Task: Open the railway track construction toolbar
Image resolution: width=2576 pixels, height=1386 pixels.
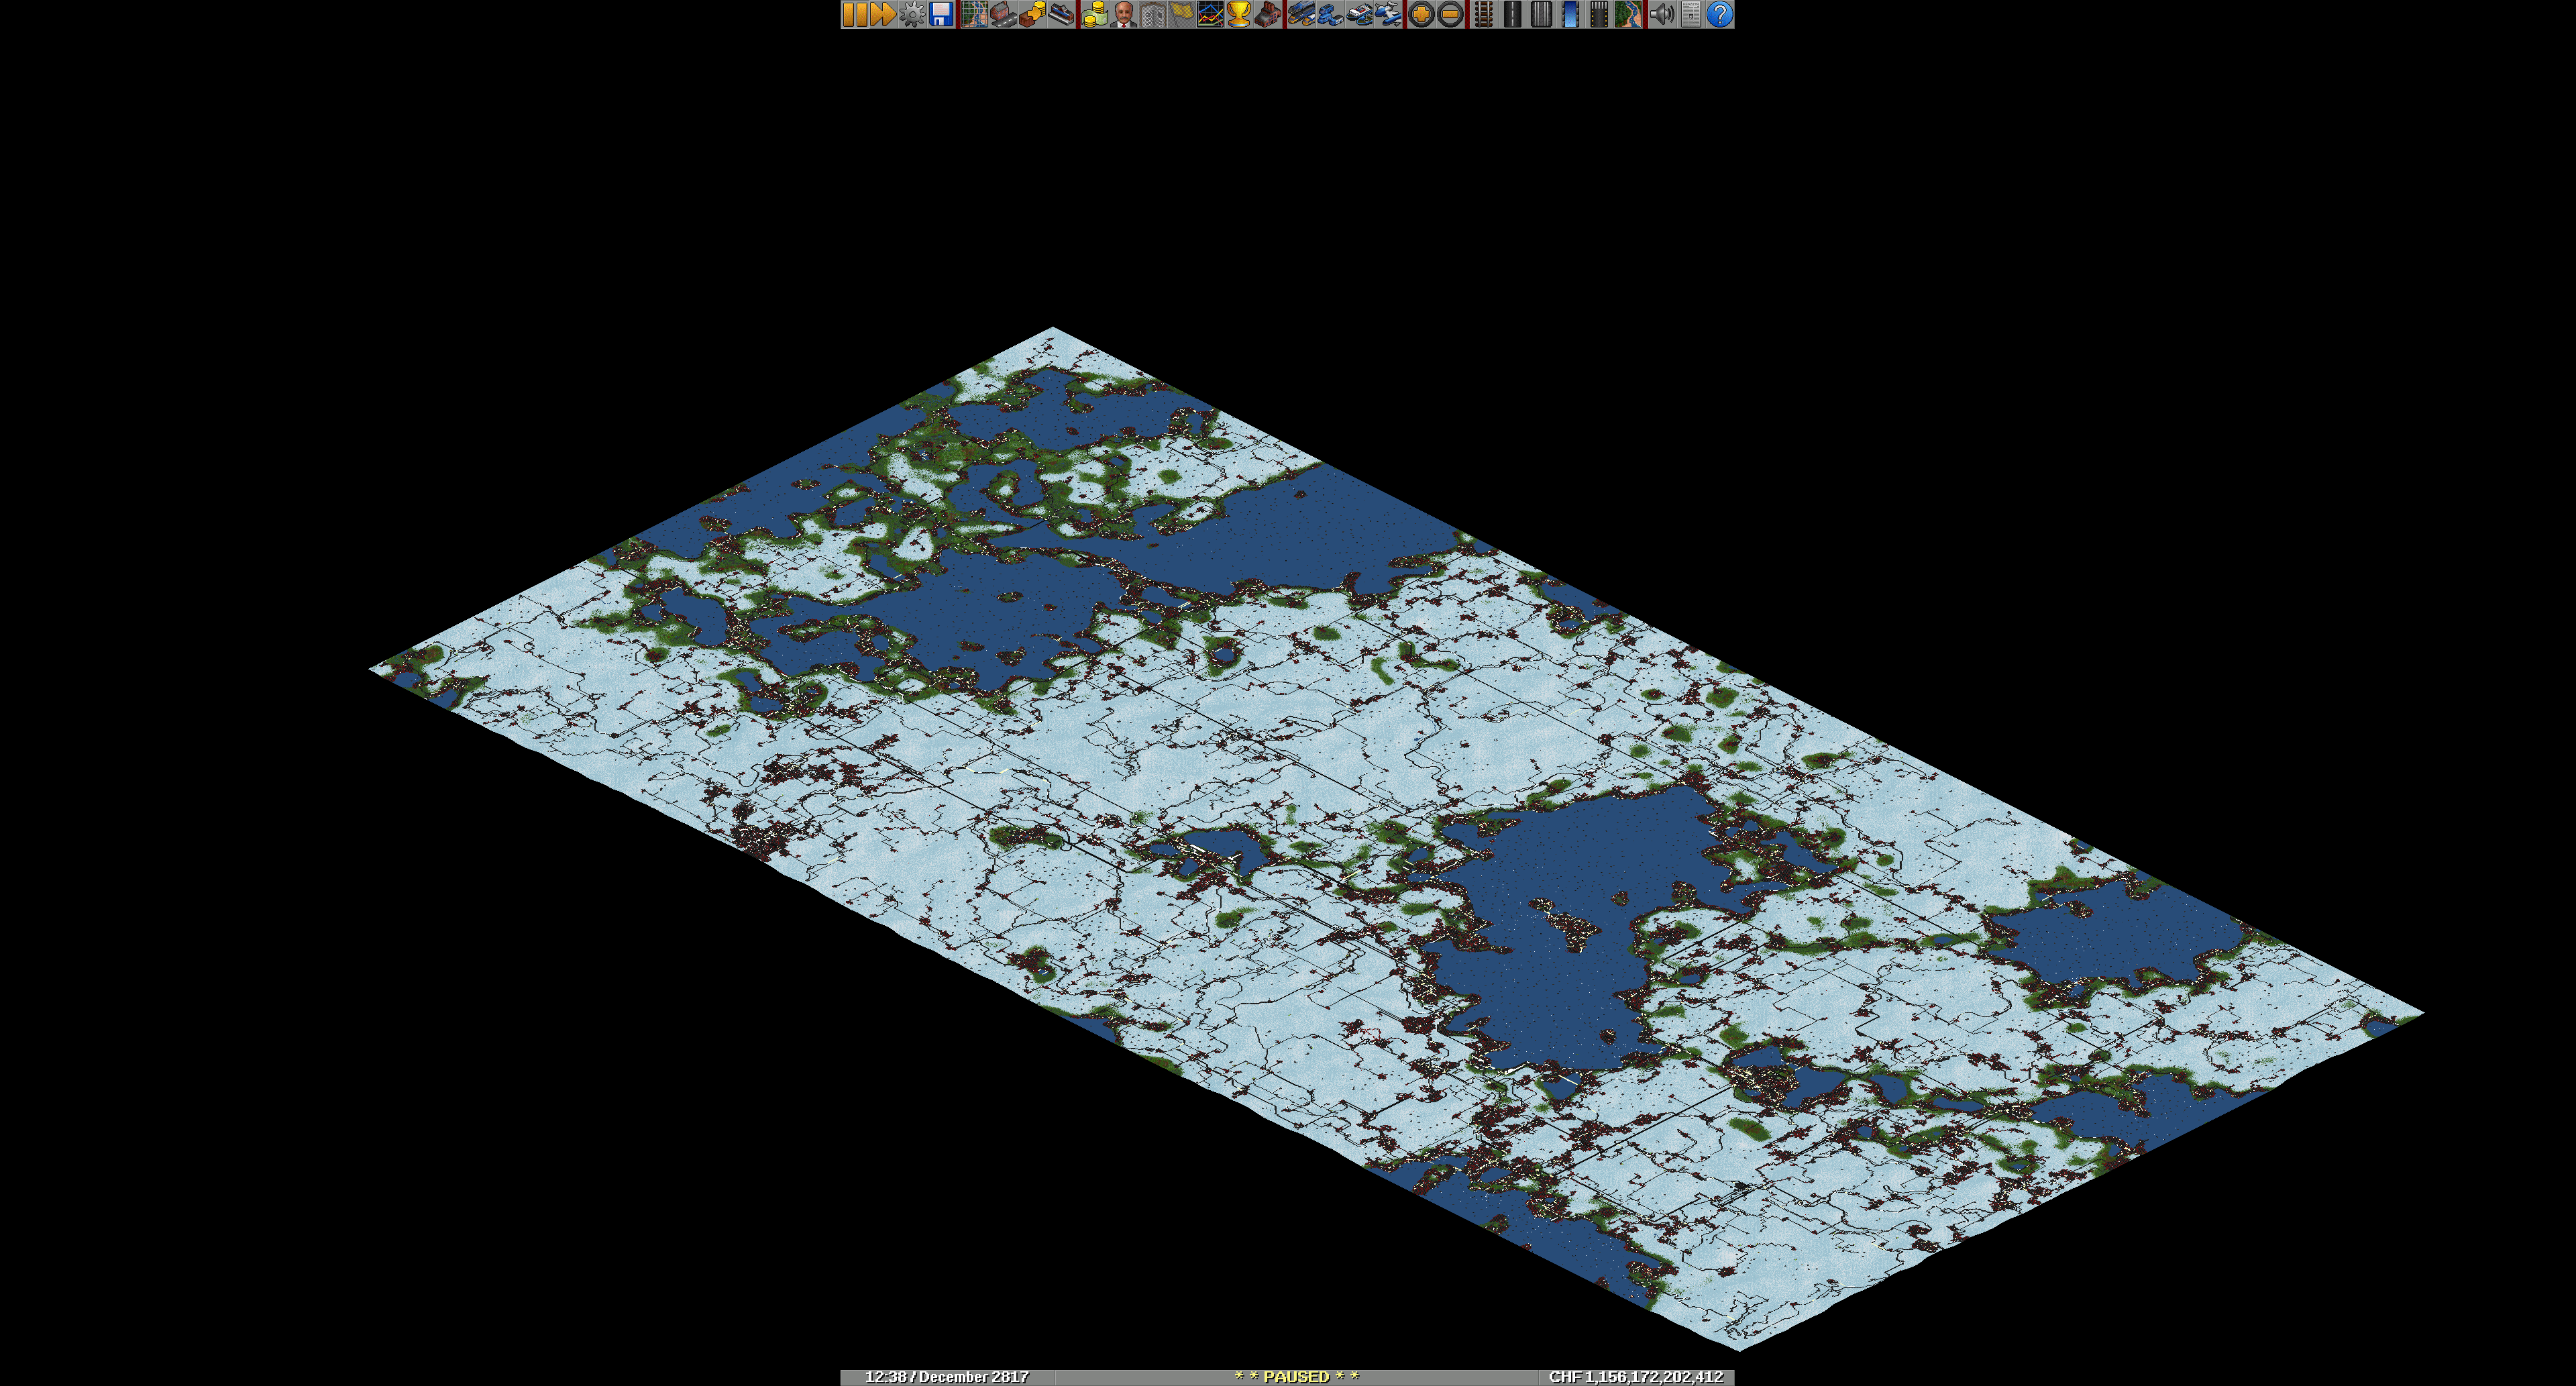Action: click(x=1484, y=14)
